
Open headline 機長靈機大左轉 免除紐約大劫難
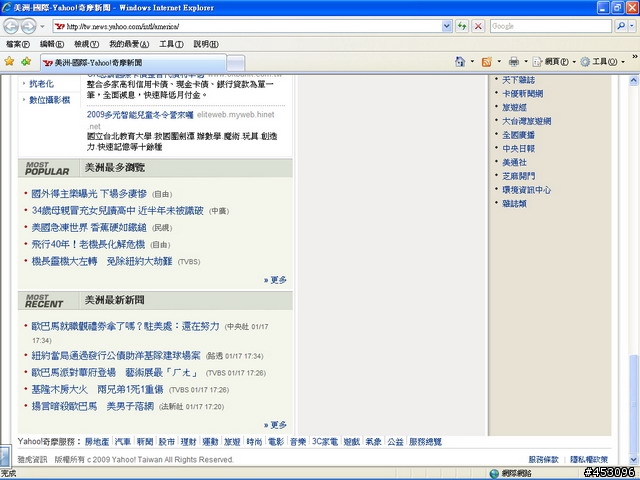102,261
